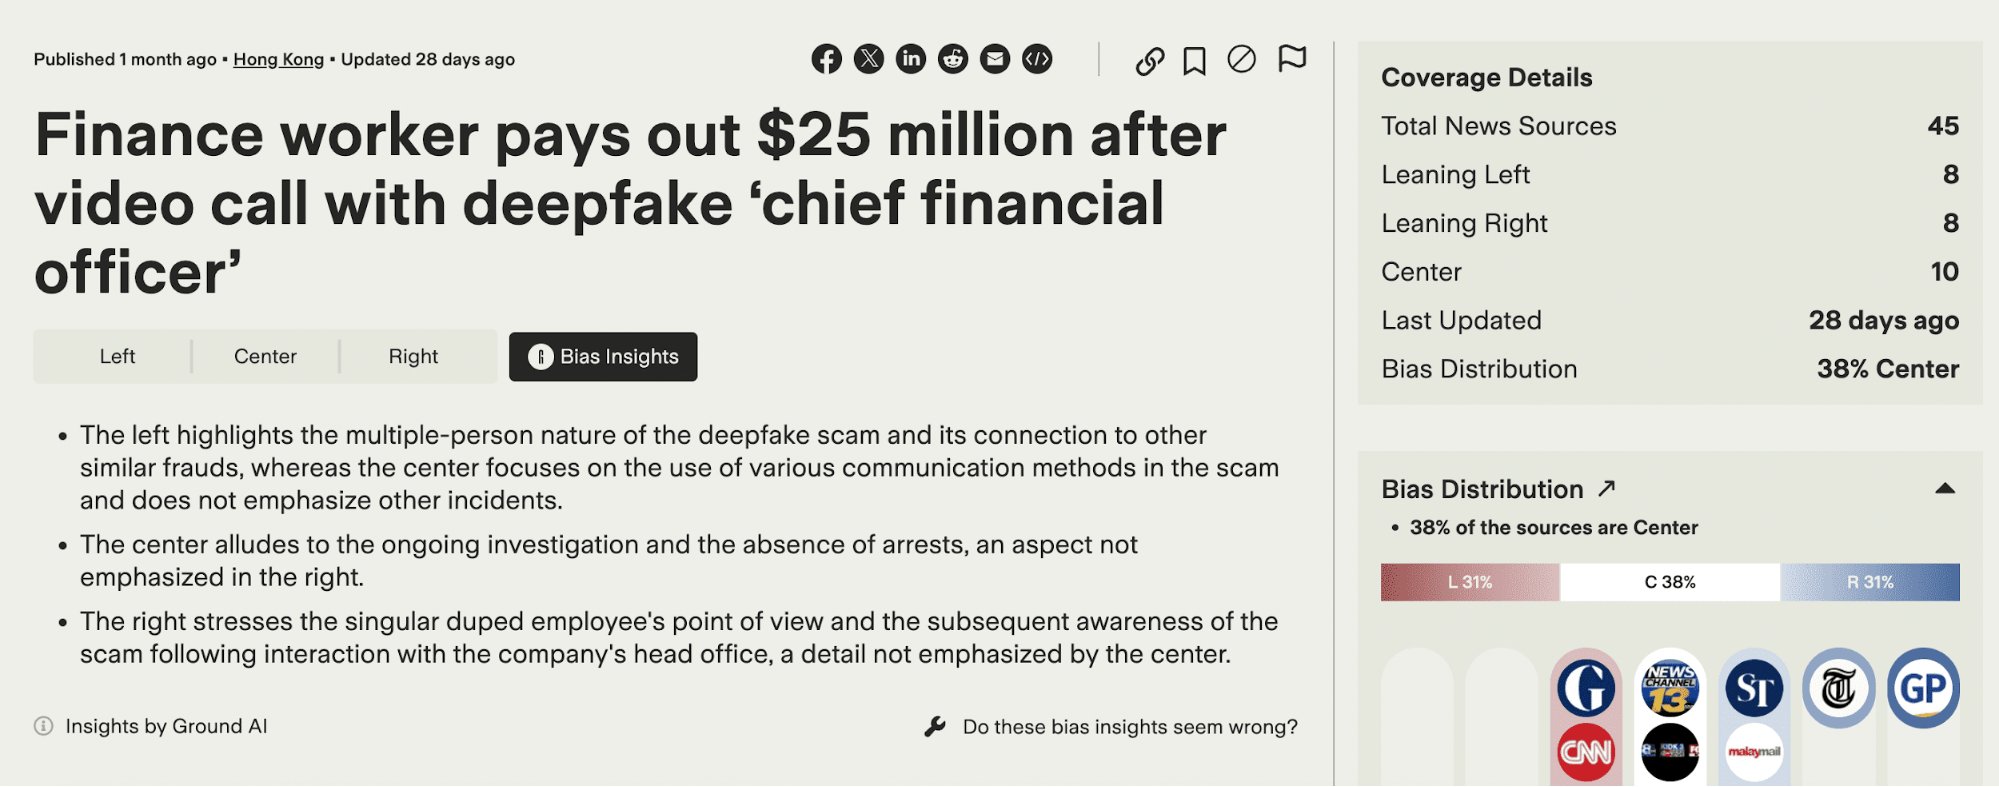
Task: Share on LinkedIn icon
Action: pyautogui.click(x=911, y=59)
